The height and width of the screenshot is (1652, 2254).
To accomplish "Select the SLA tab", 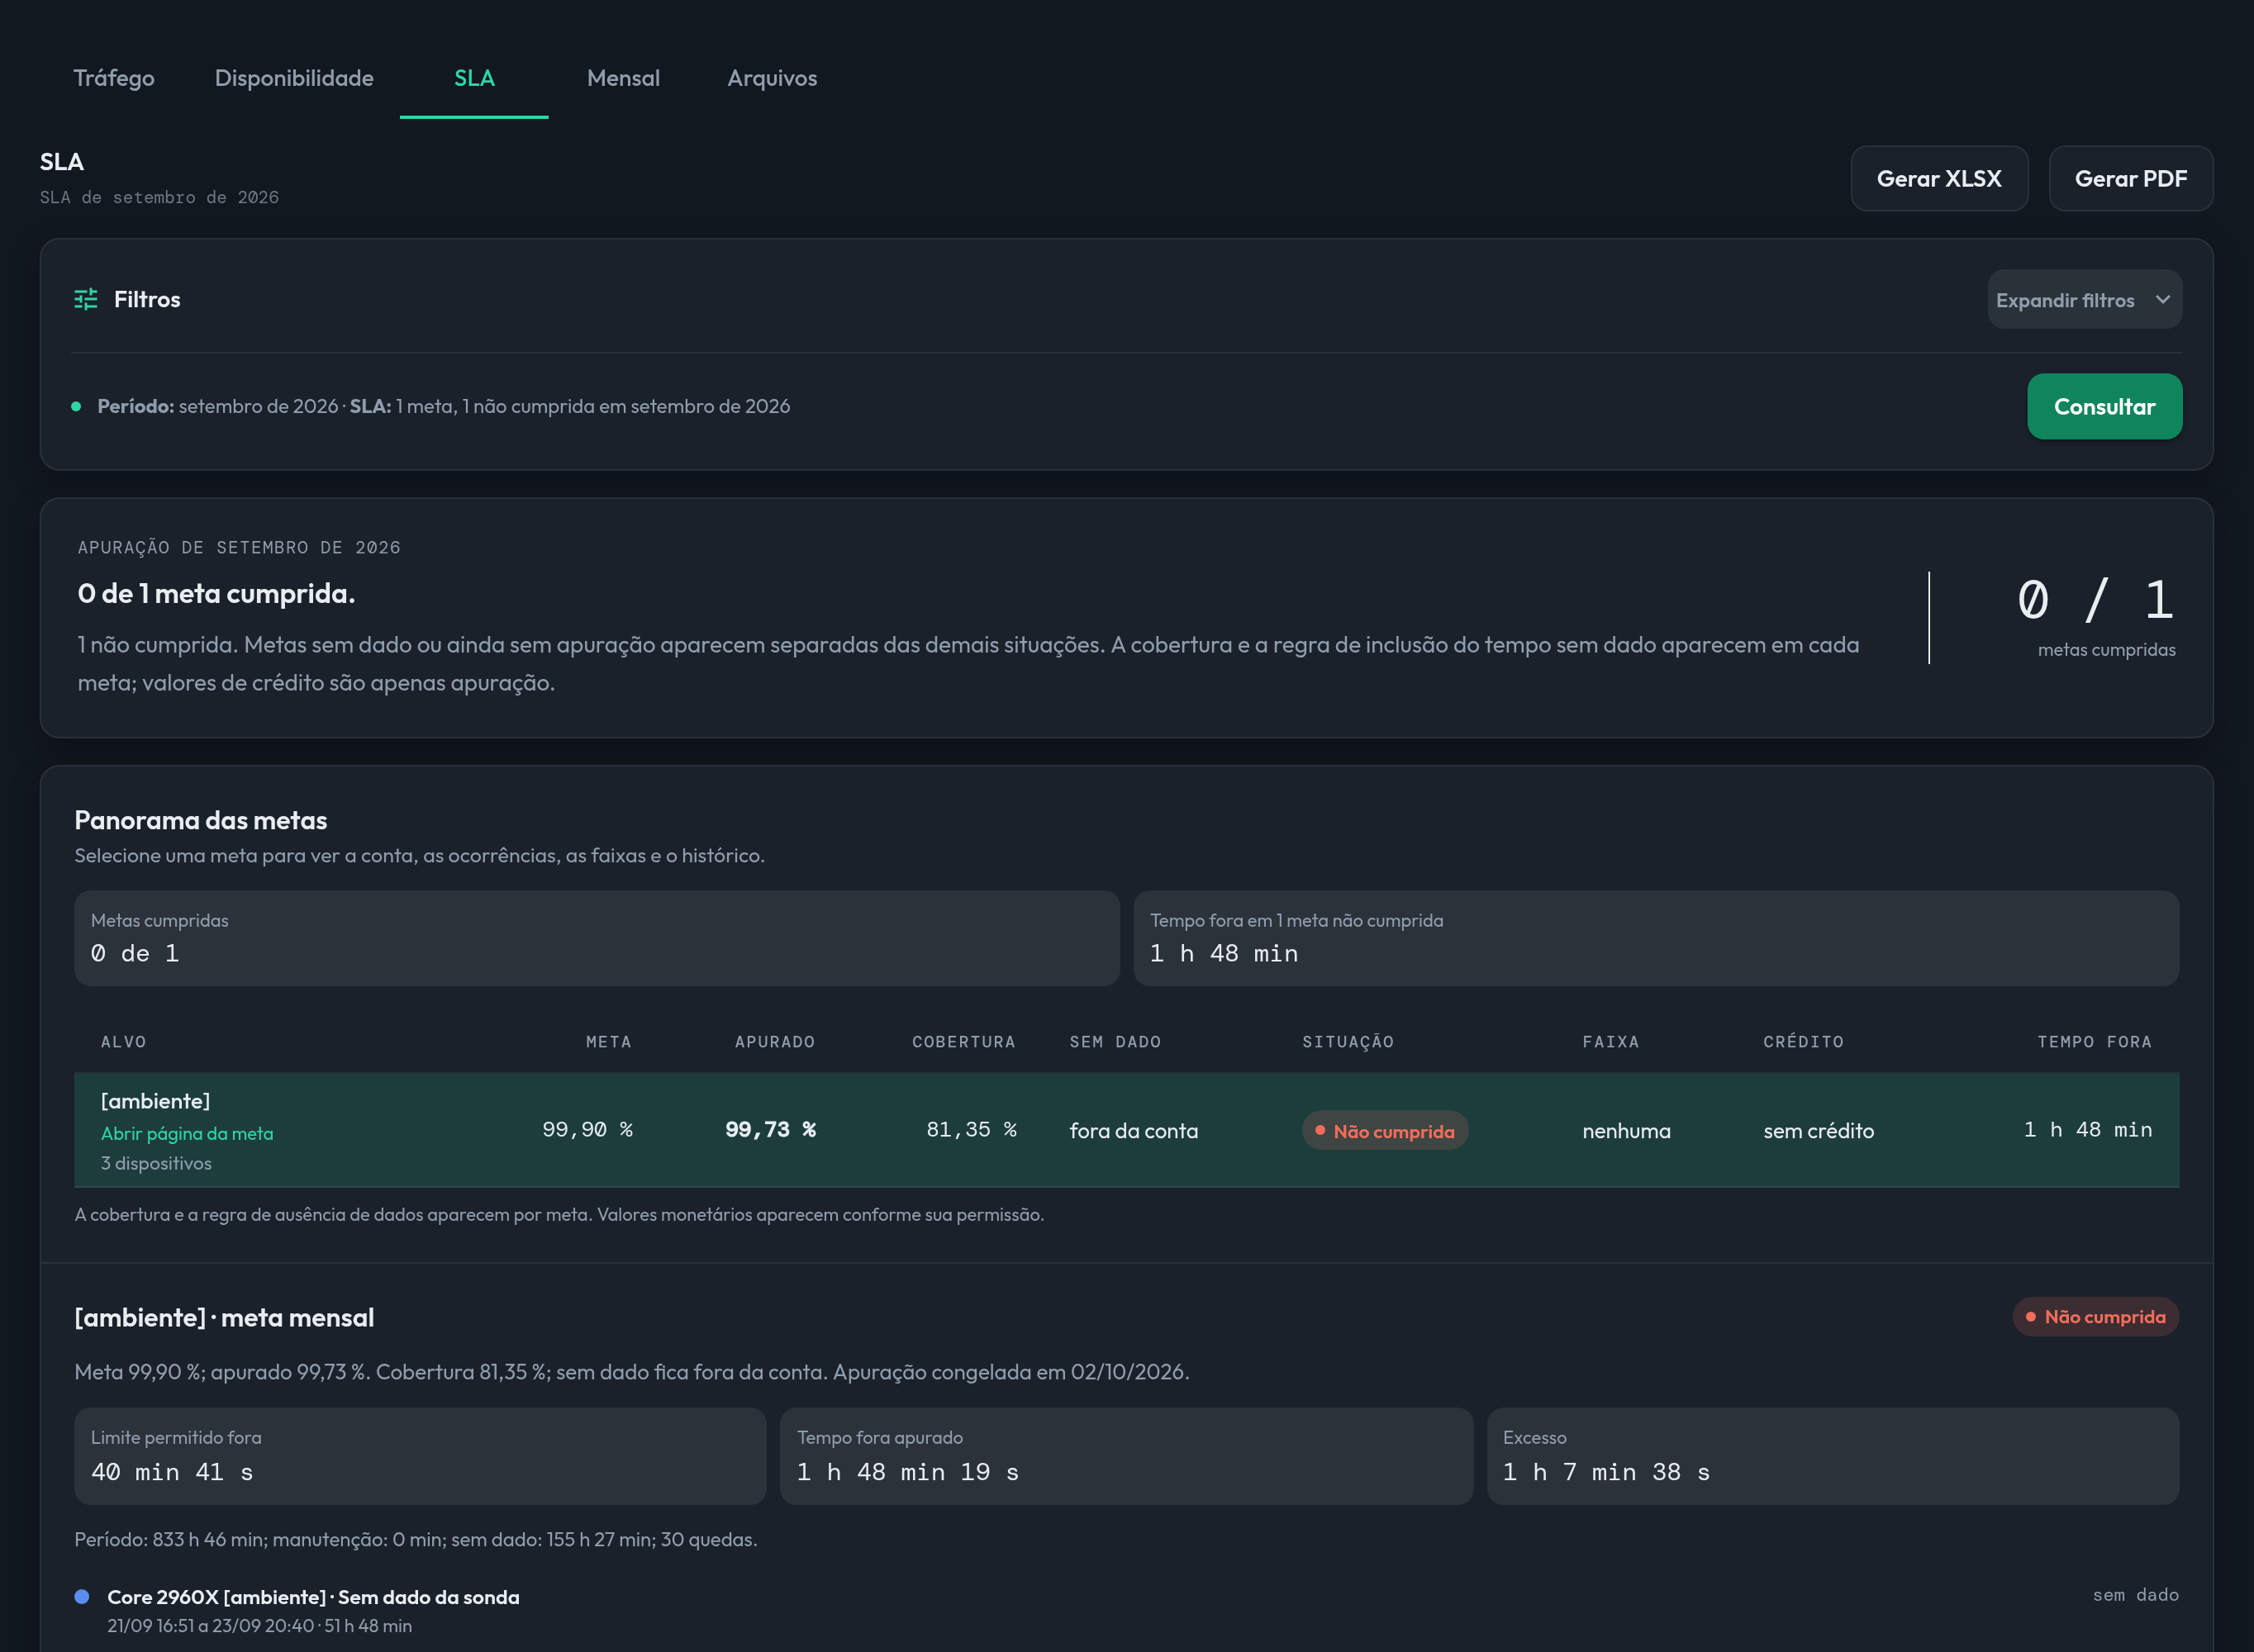I will [x=474, y=78].
